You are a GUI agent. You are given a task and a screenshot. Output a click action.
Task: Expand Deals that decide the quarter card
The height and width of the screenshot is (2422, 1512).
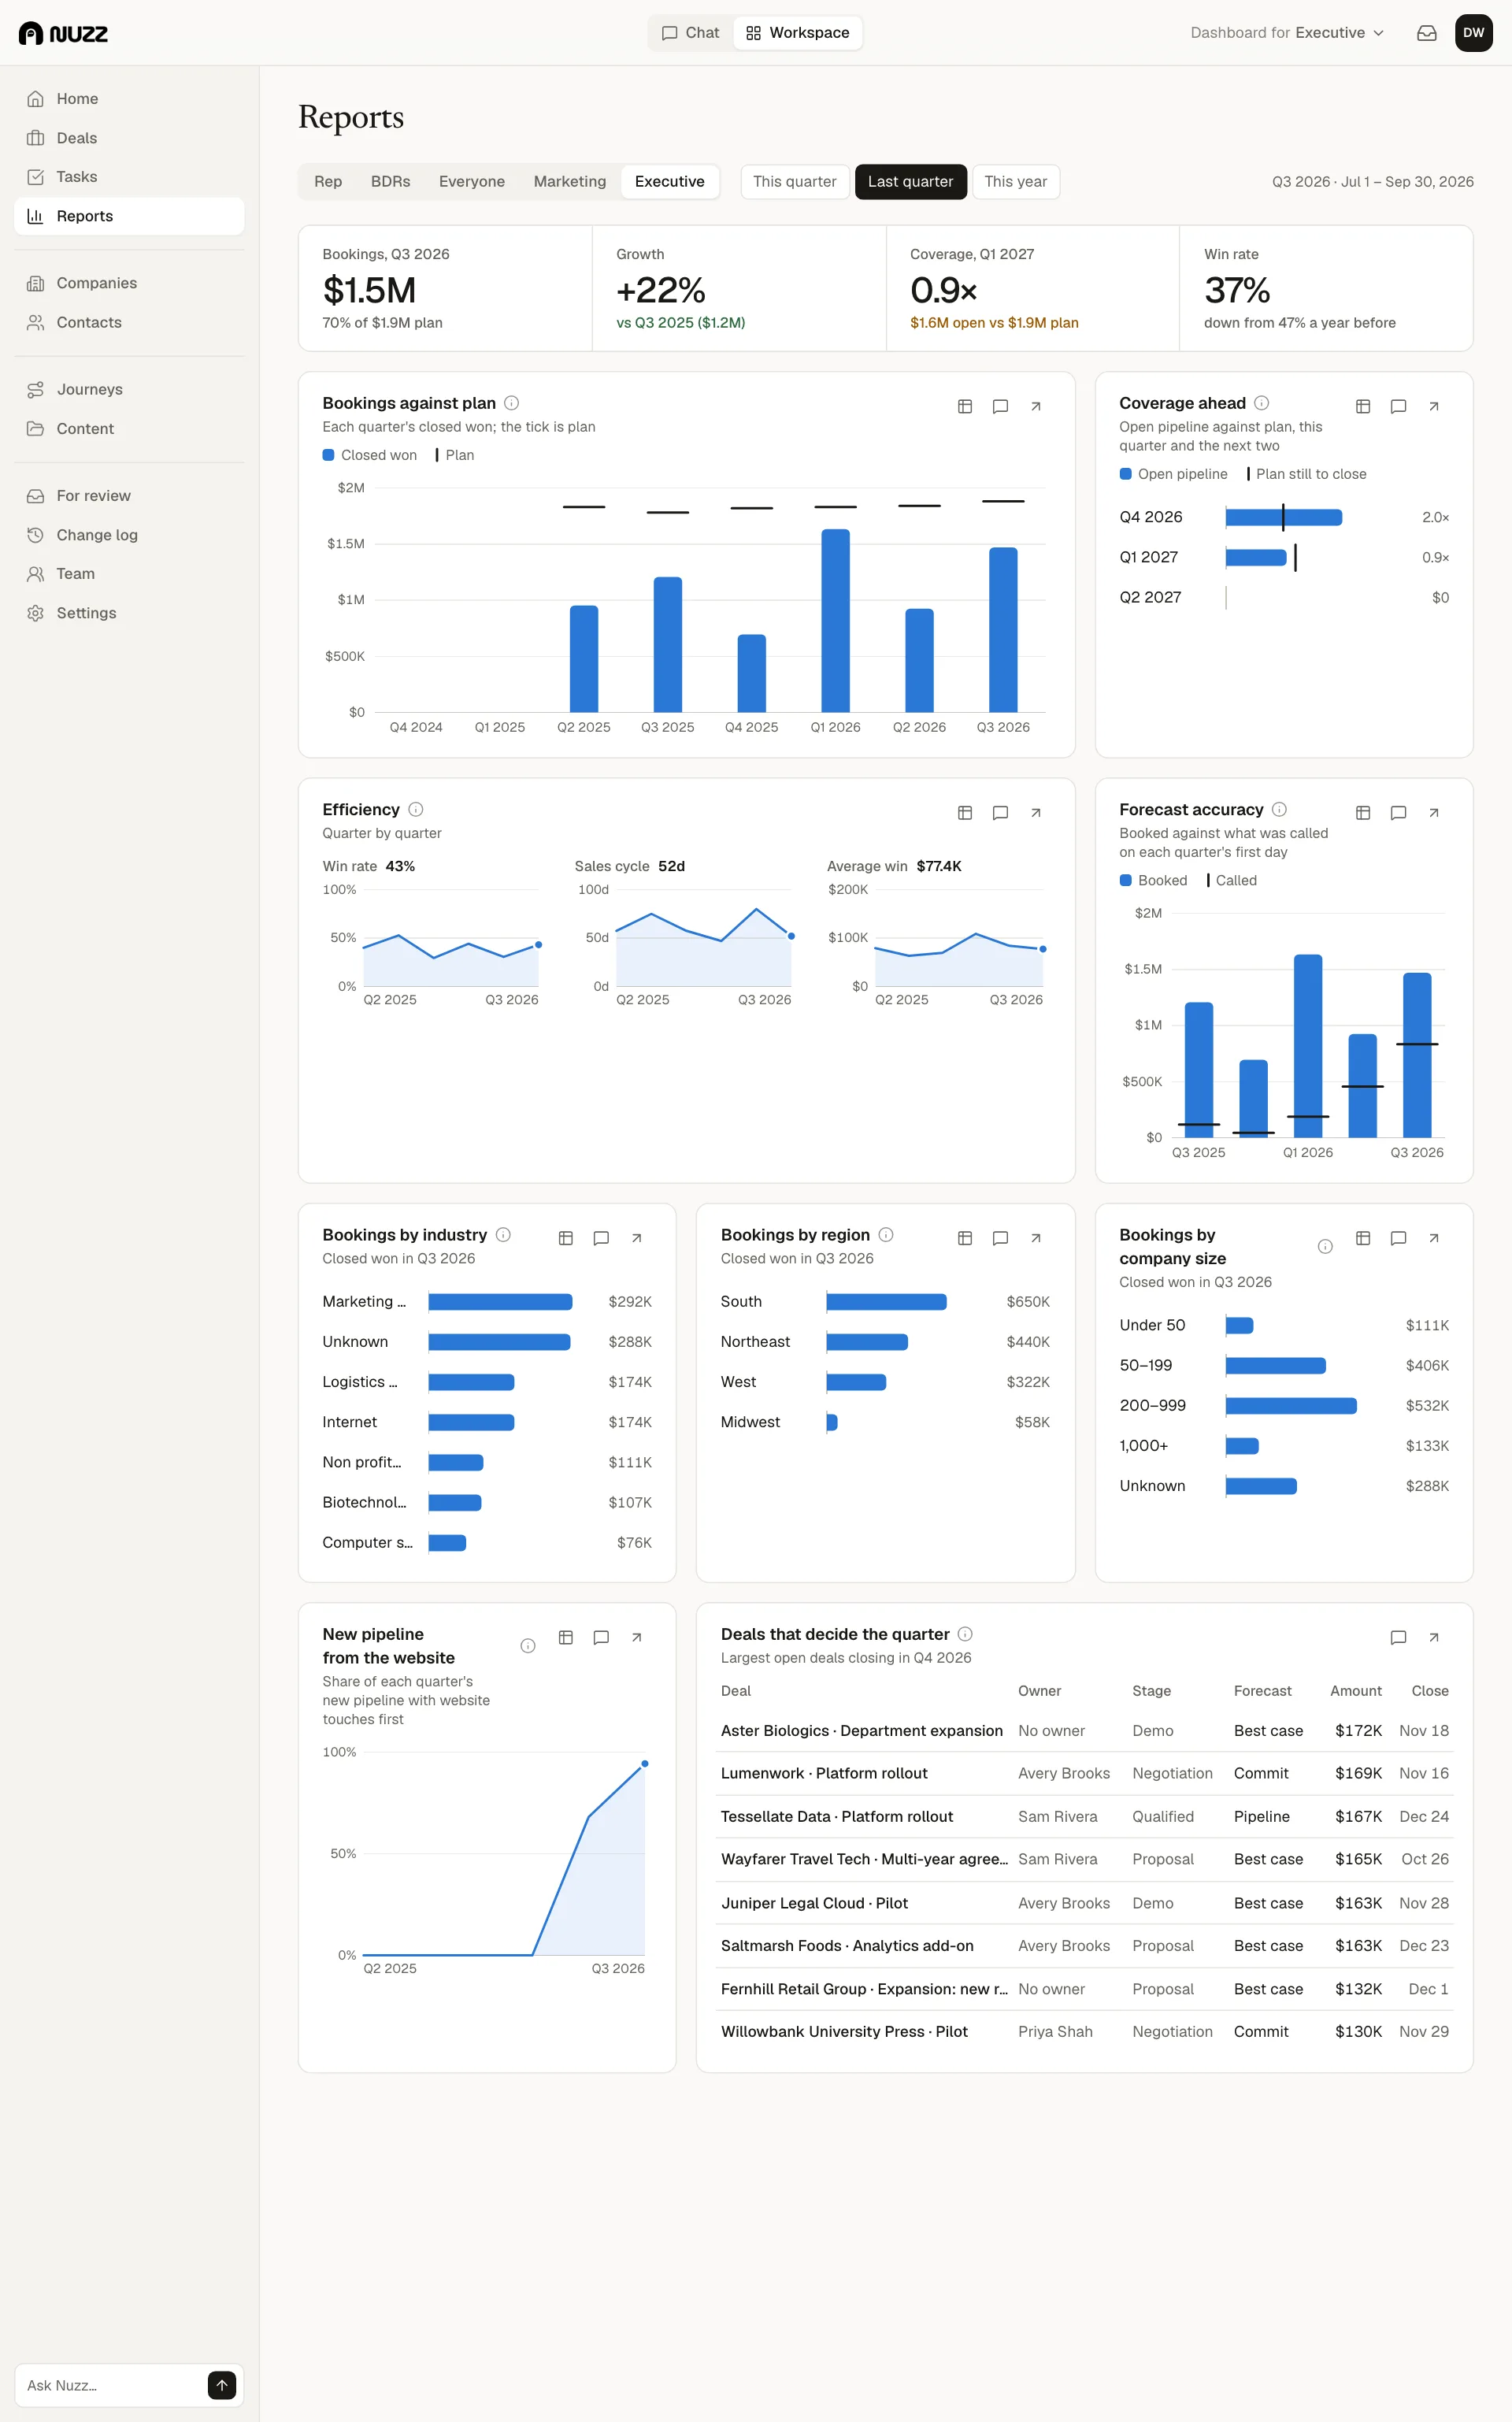pos(1433,1637)
